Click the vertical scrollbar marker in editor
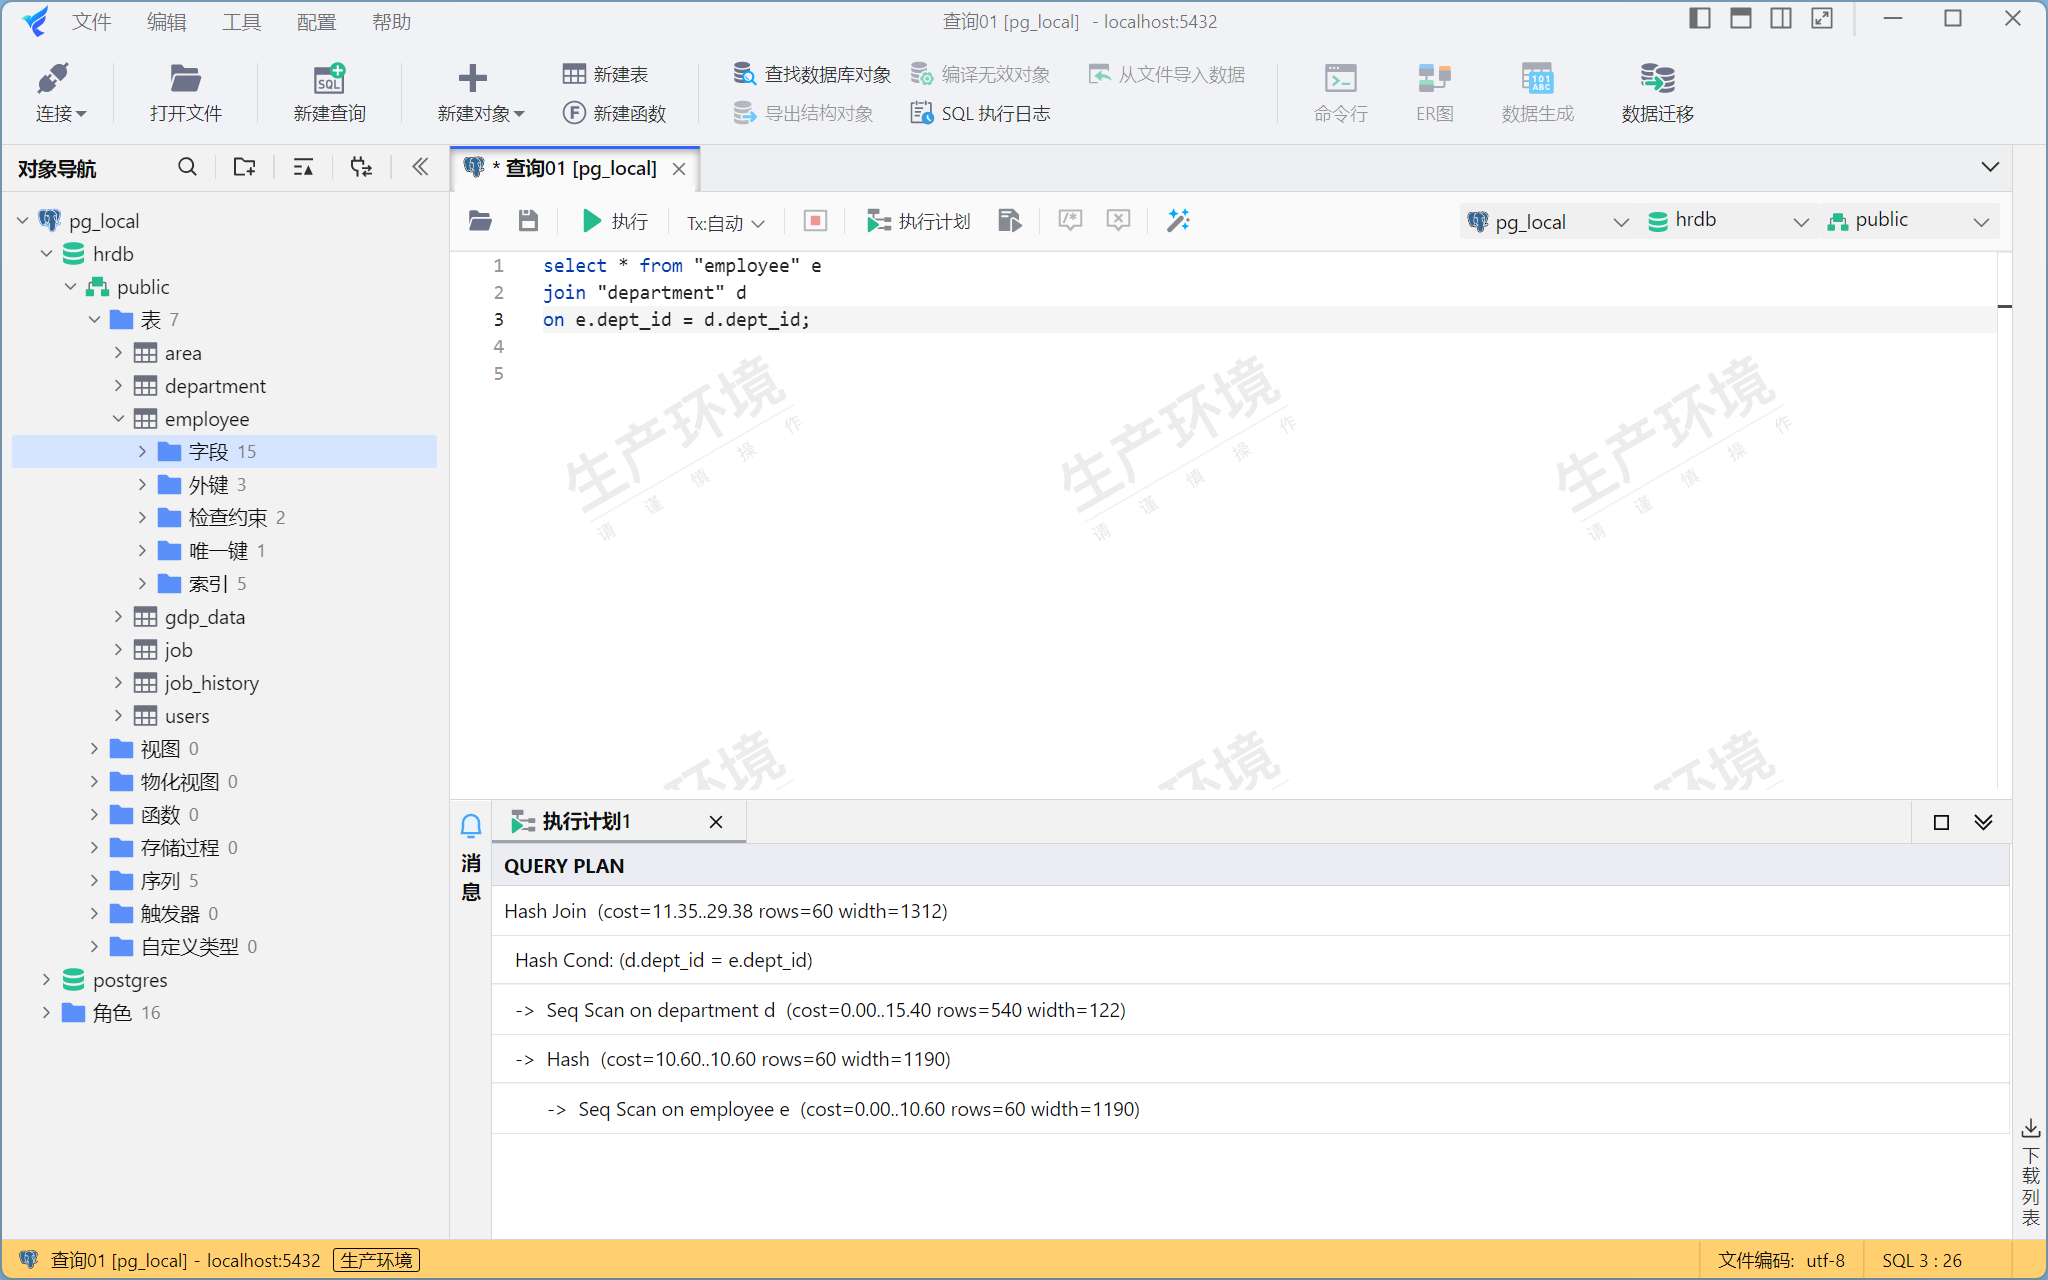This screenshot has width=2048, height=1280. 2004,306
